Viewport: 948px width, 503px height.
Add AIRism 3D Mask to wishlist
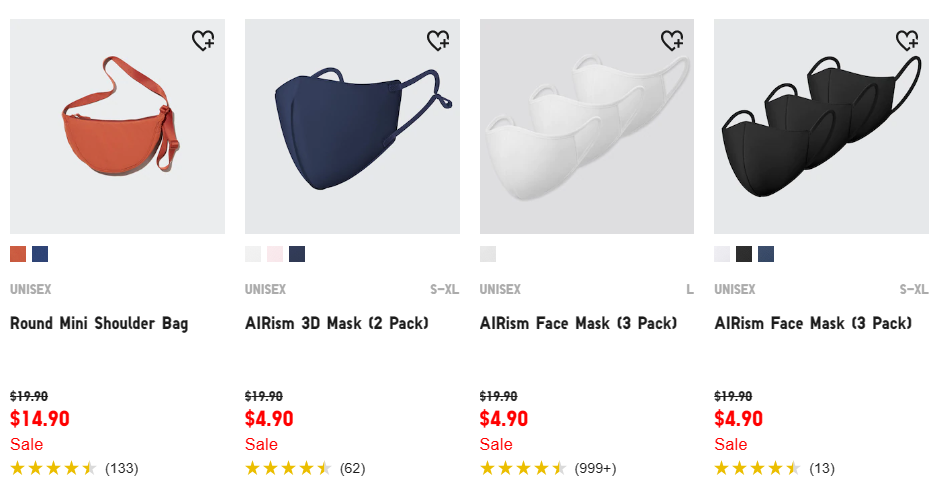click(x=438, y=41)
